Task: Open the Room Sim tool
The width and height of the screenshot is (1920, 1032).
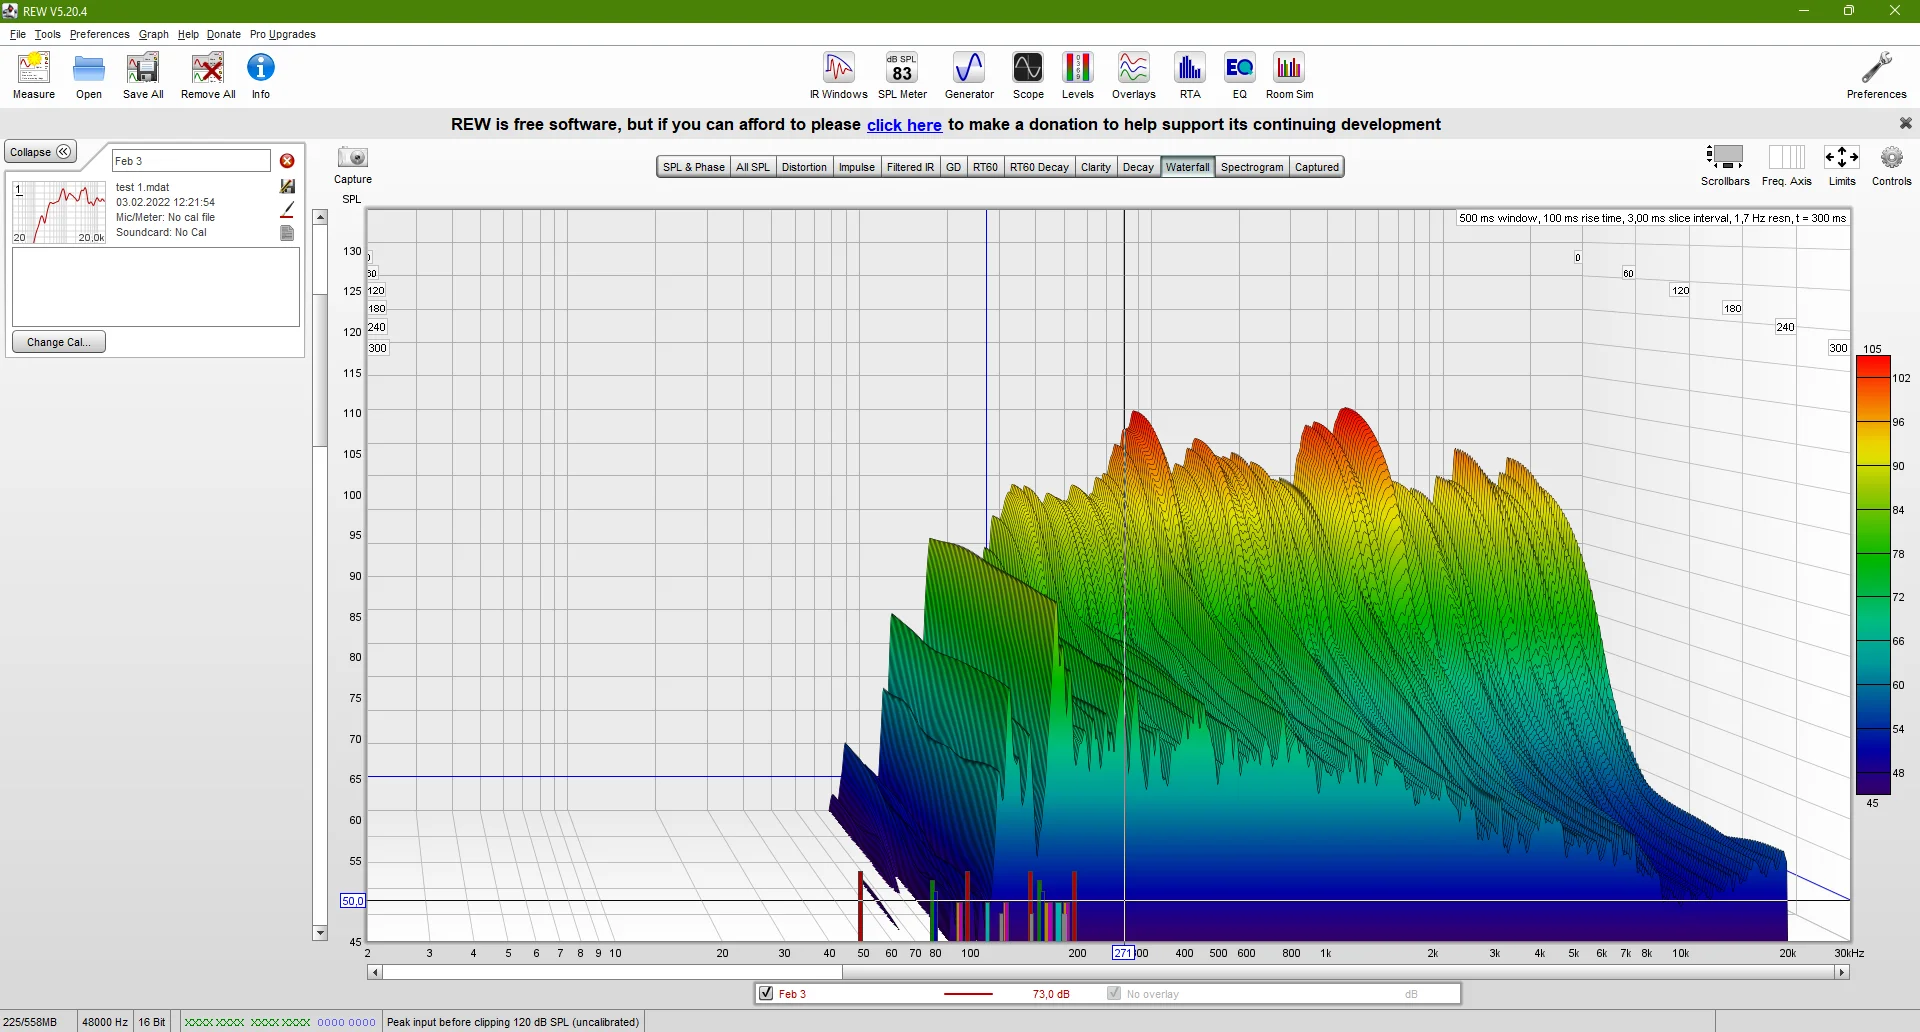Action: pyautogui.click(x=1290, y=75)
